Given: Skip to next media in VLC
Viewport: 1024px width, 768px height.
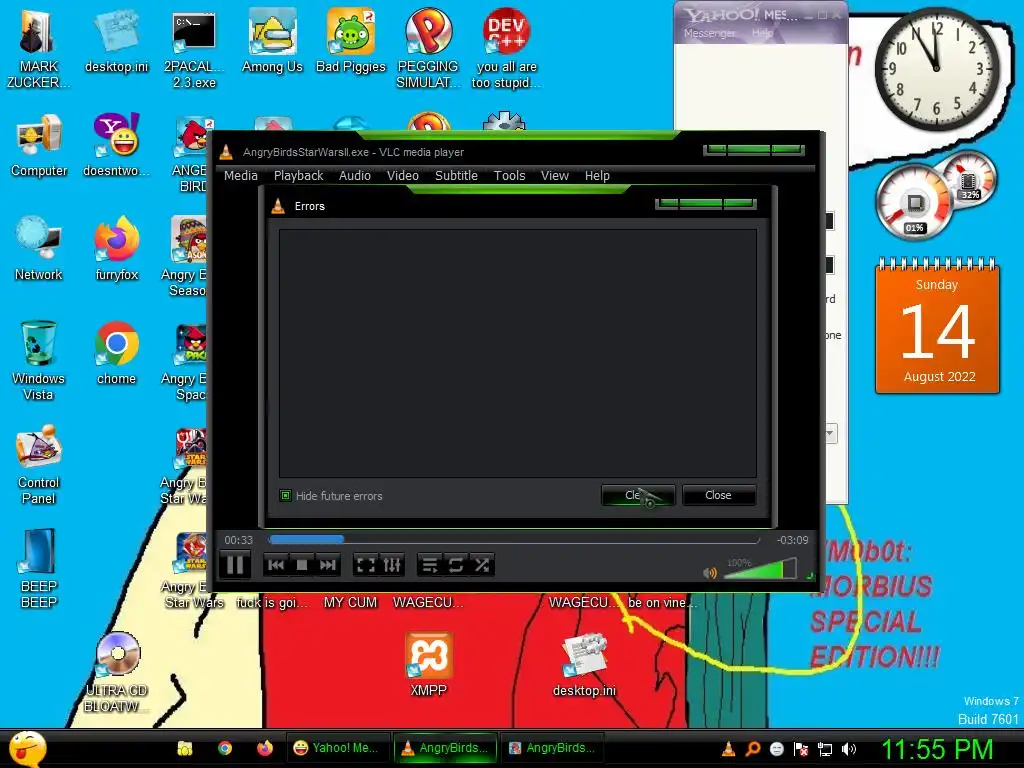Looking at the screenshot, I should (328, 566).
